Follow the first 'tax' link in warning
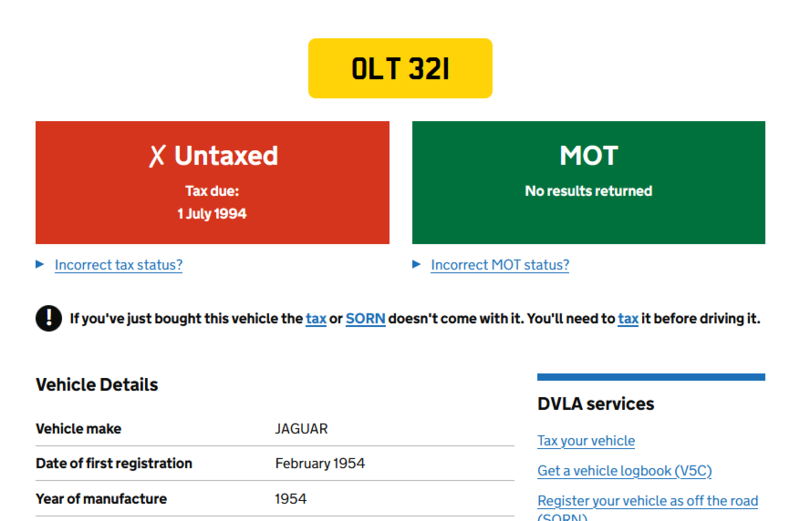This screenshot has width=800, height=521. click(316, 319)
